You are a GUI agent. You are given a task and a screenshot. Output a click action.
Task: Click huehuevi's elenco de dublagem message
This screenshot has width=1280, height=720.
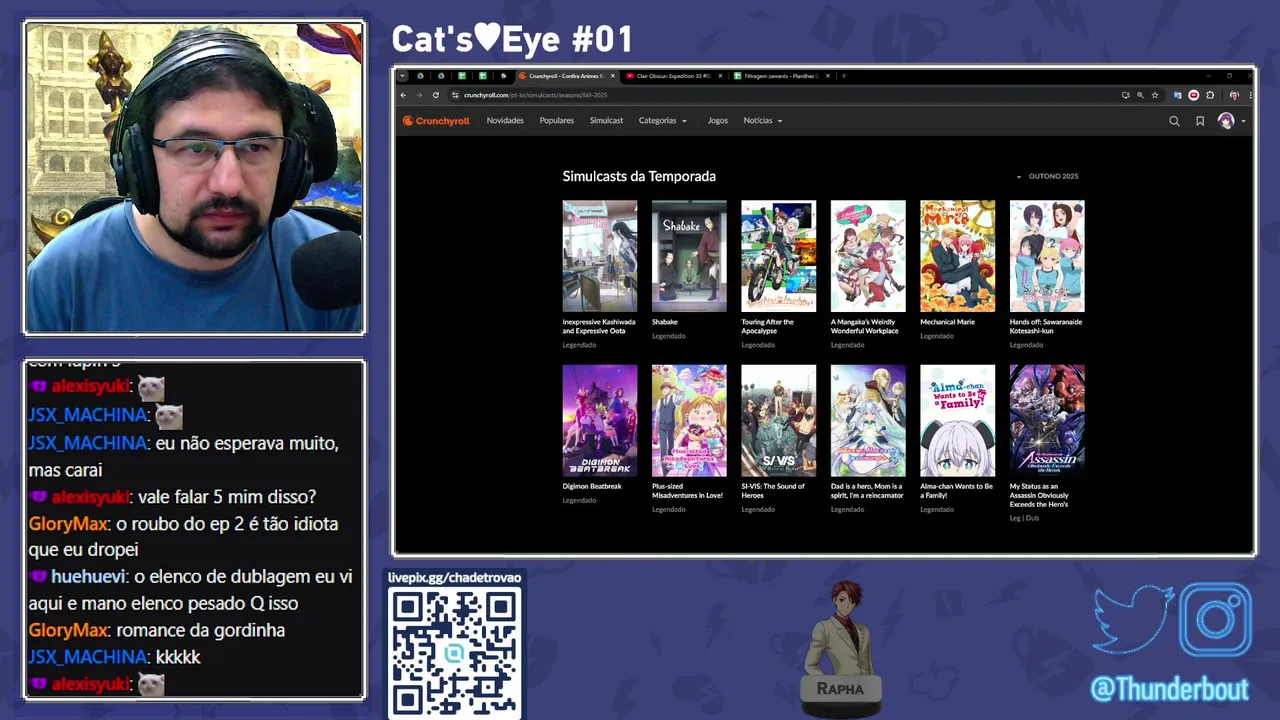point(190,590)
